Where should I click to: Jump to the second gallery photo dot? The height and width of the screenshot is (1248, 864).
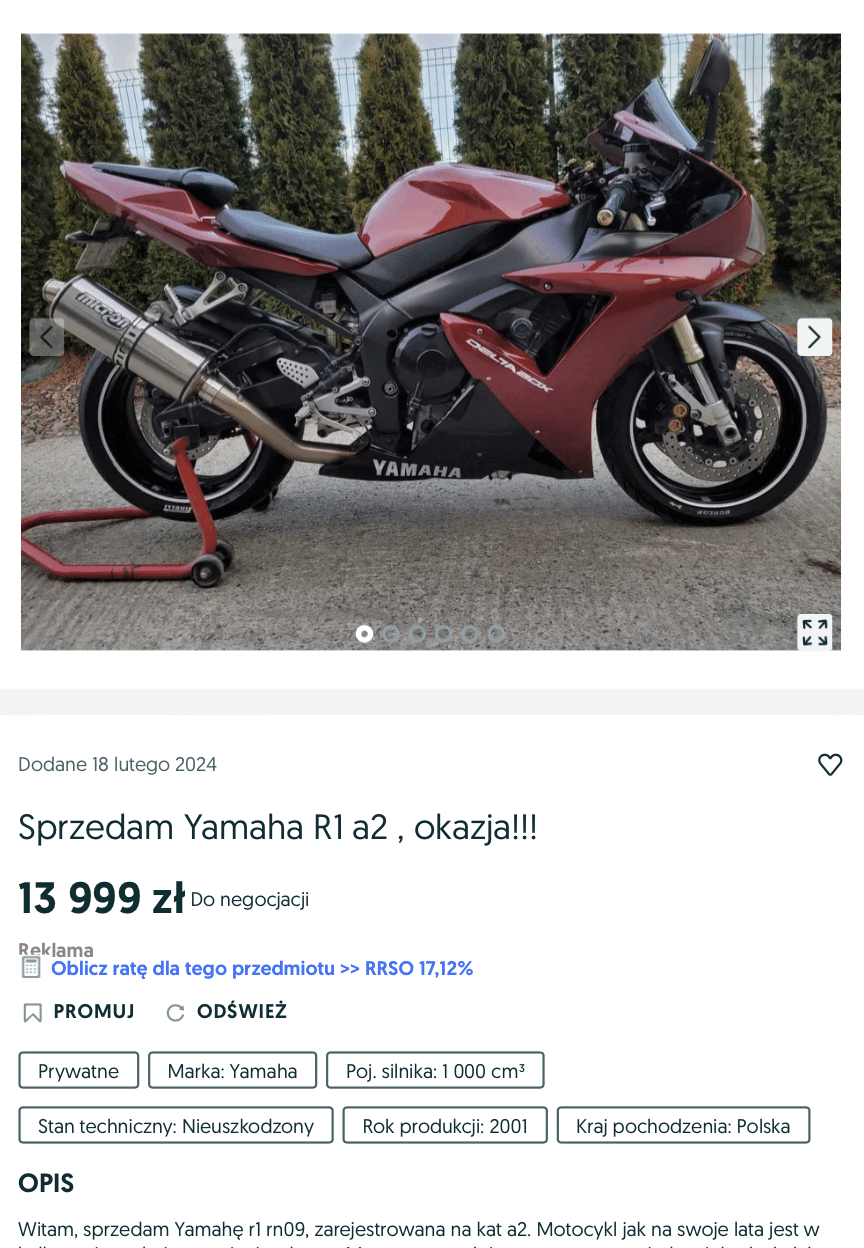click(x=391, y=633)
